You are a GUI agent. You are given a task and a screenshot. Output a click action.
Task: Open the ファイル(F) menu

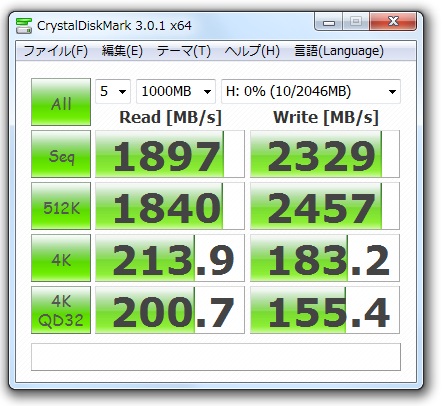55,51
